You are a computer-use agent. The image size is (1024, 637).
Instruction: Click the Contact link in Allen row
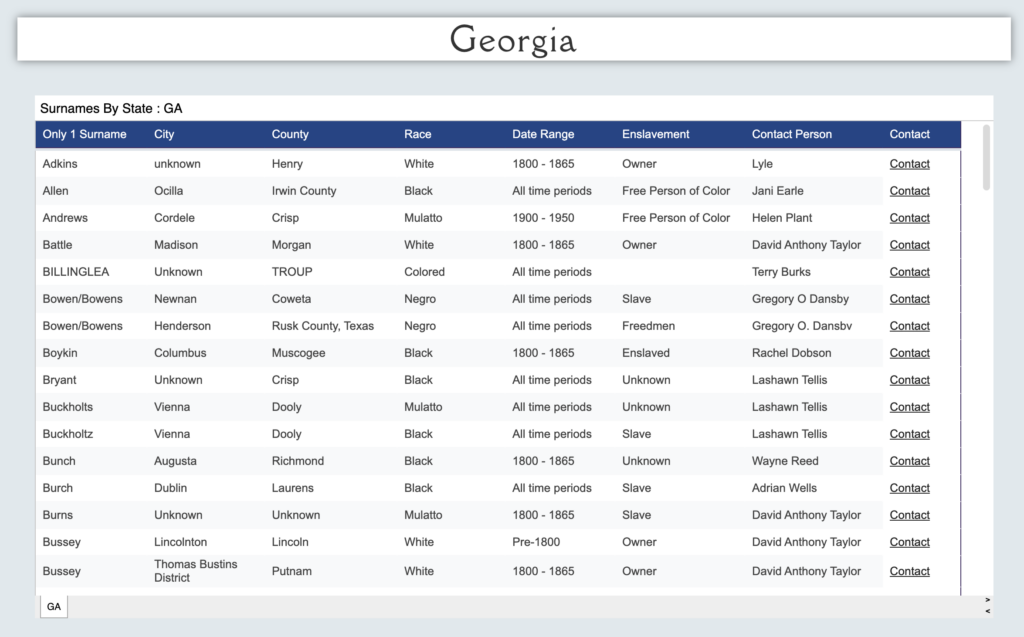(909, 191)
